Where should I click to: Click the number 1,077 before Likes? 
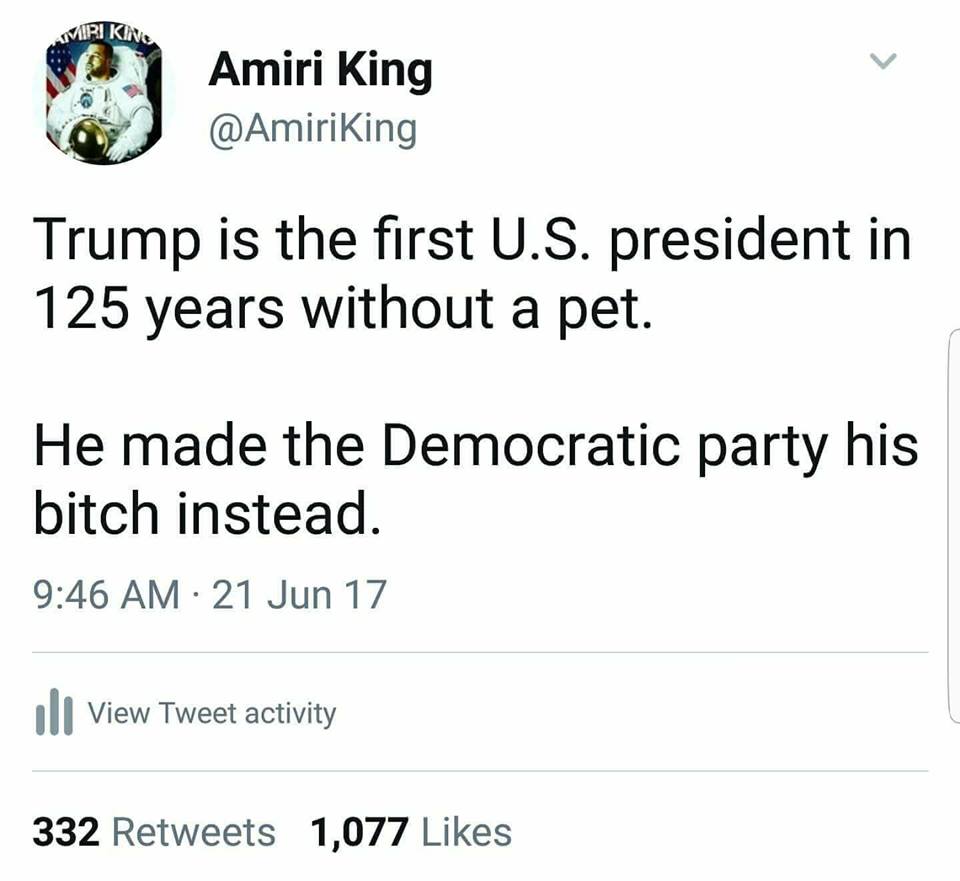359,832
